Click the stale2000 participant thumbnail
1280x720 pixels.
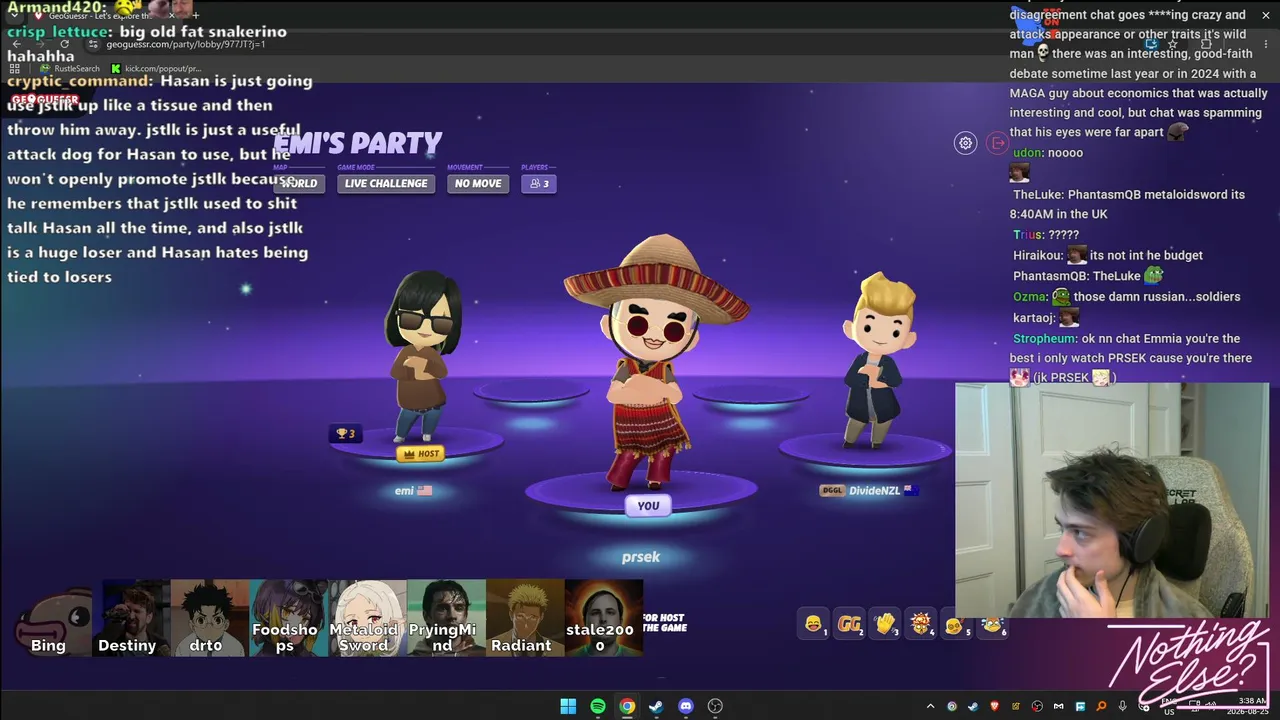pos(604,618)
